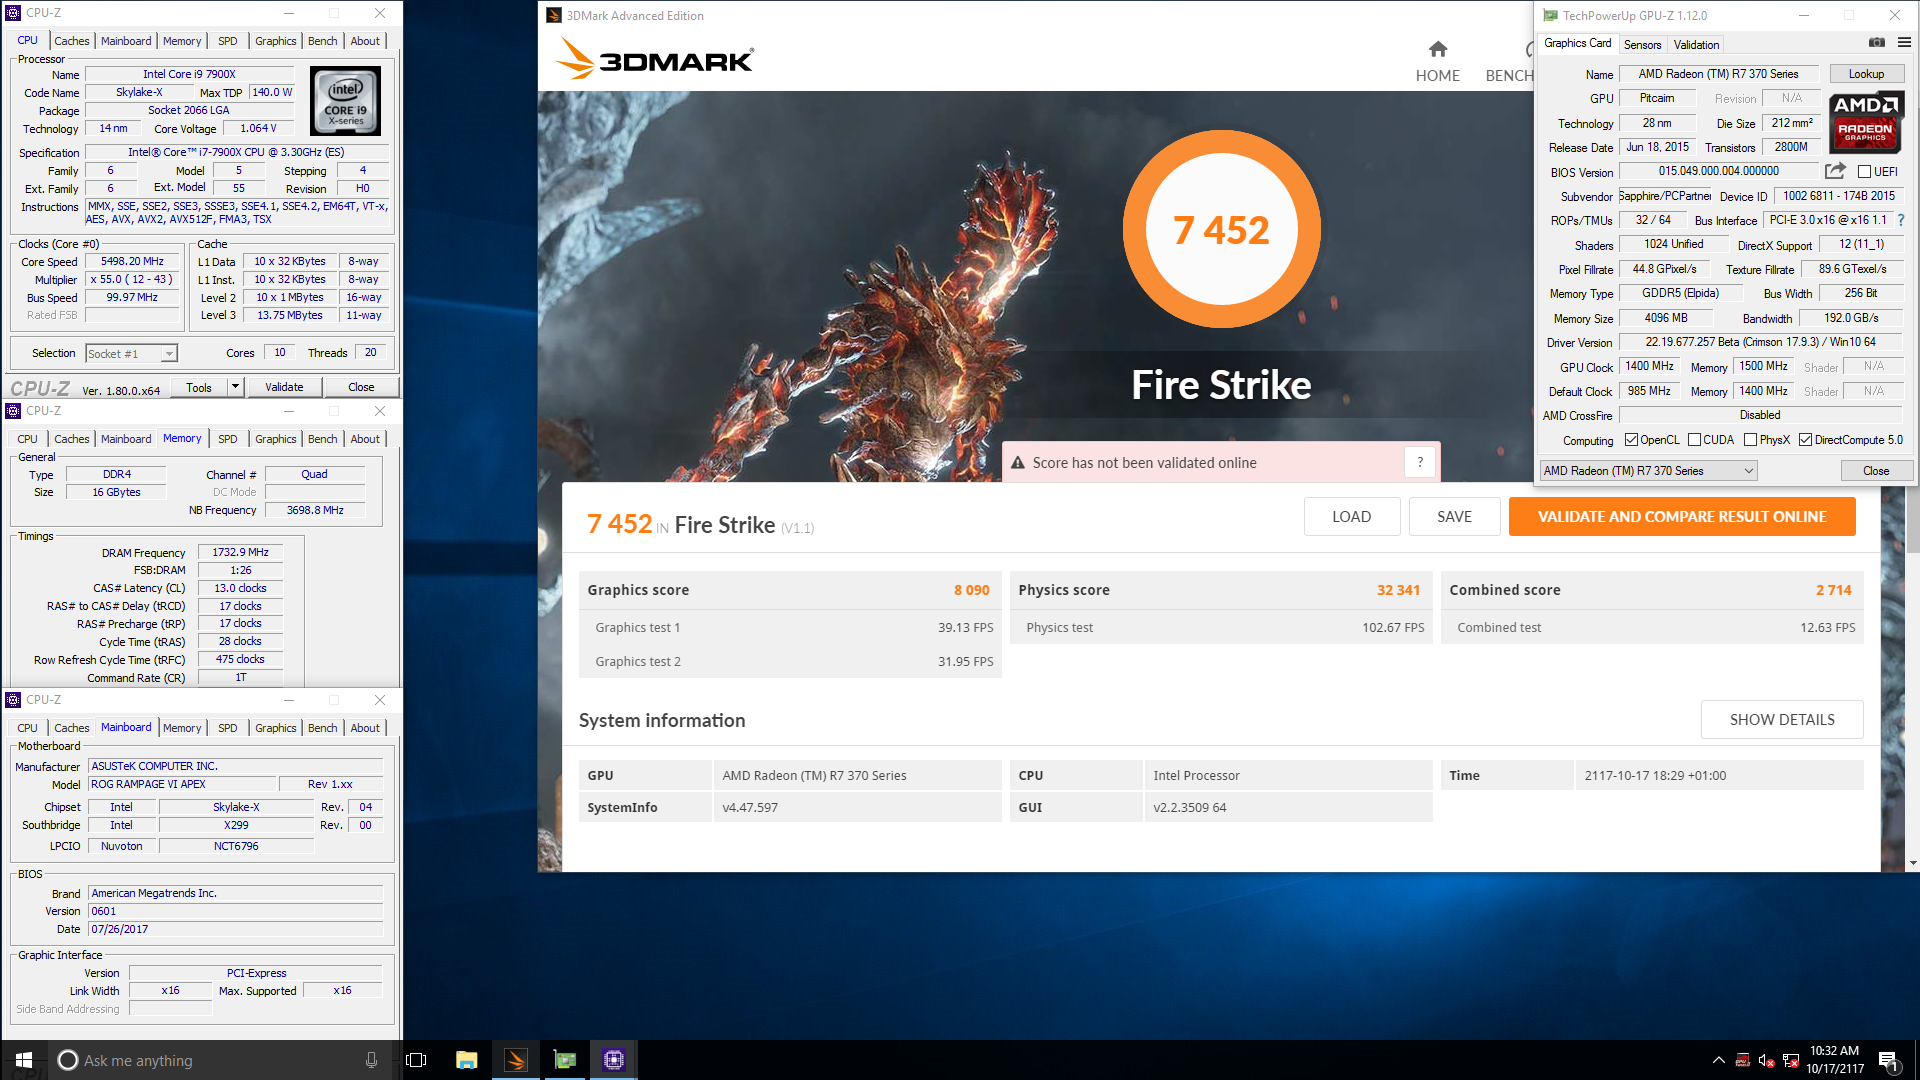Click the Combined score value 2 714
Screen dimensions: 1920x1080
pos(1833,590)
